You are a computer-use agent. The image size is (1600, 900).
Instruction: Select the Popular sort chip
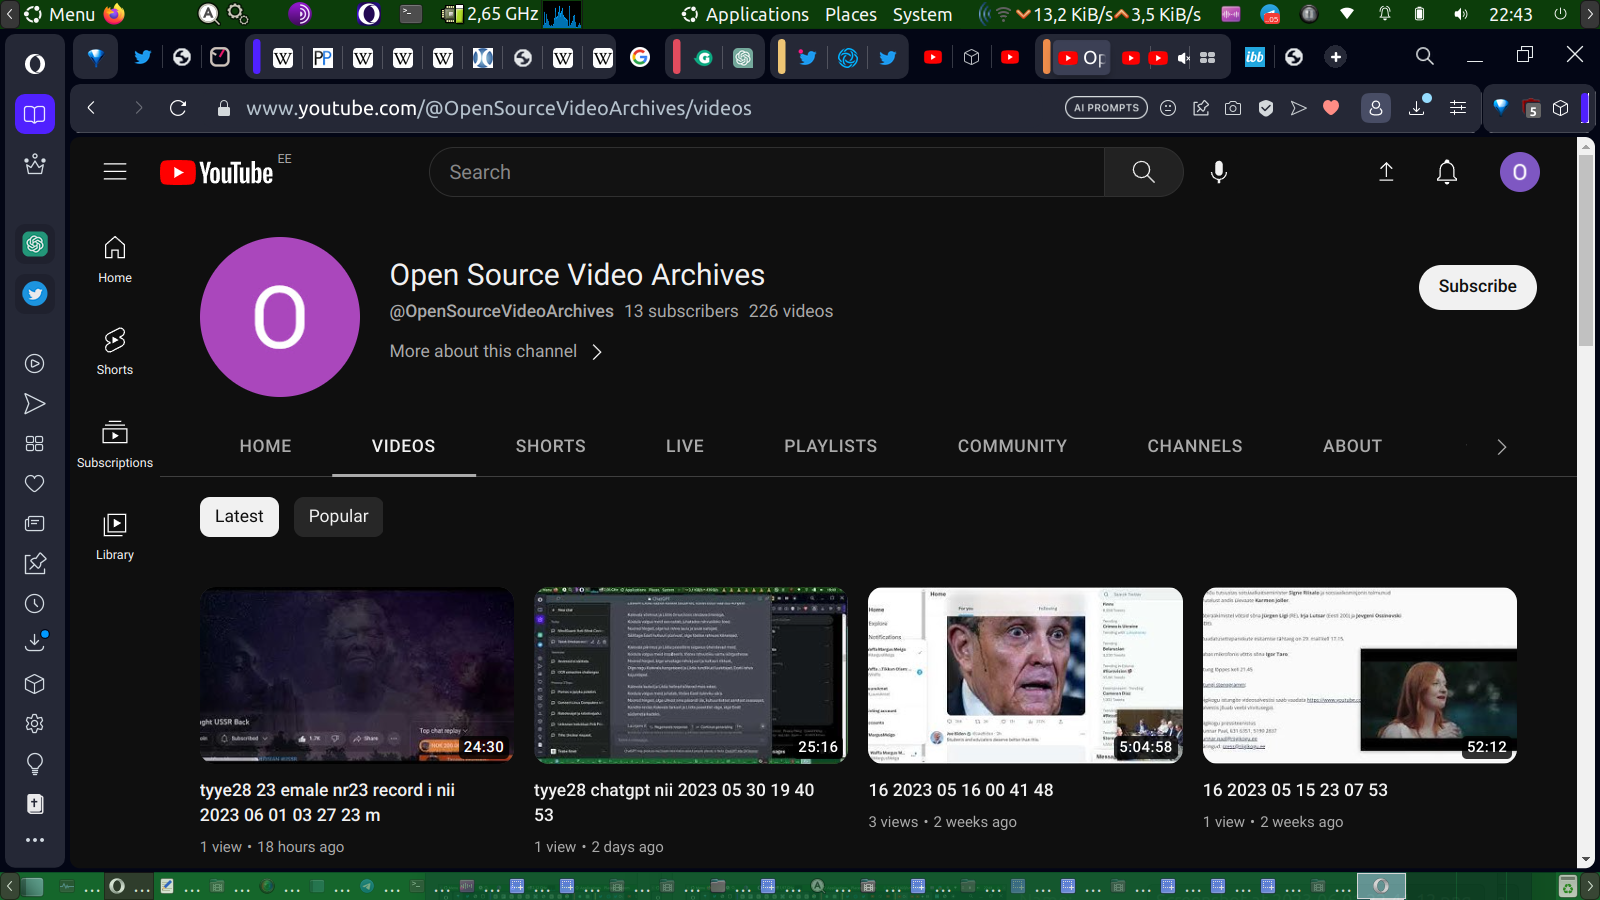pyautogui.click(x=338, y=517)
